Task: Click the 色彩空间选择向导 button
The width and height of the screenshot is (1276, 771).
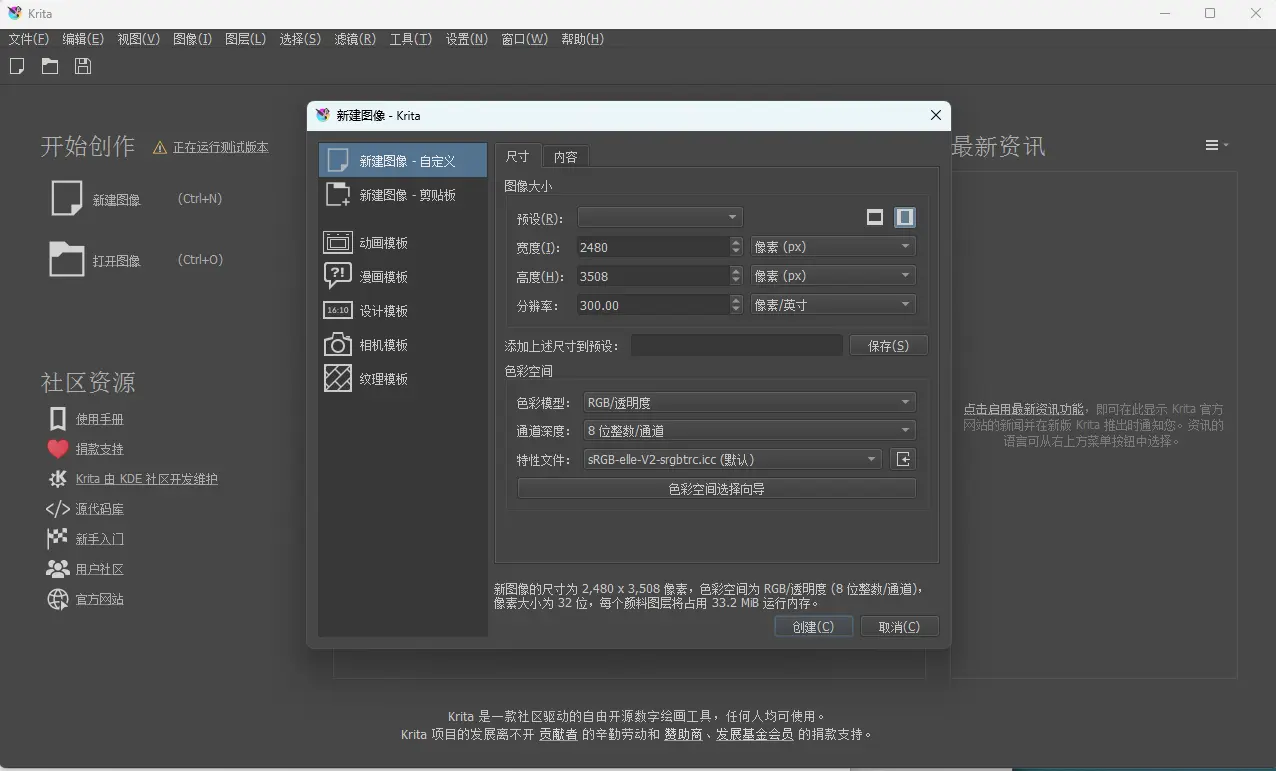Action: pos(717,488)
